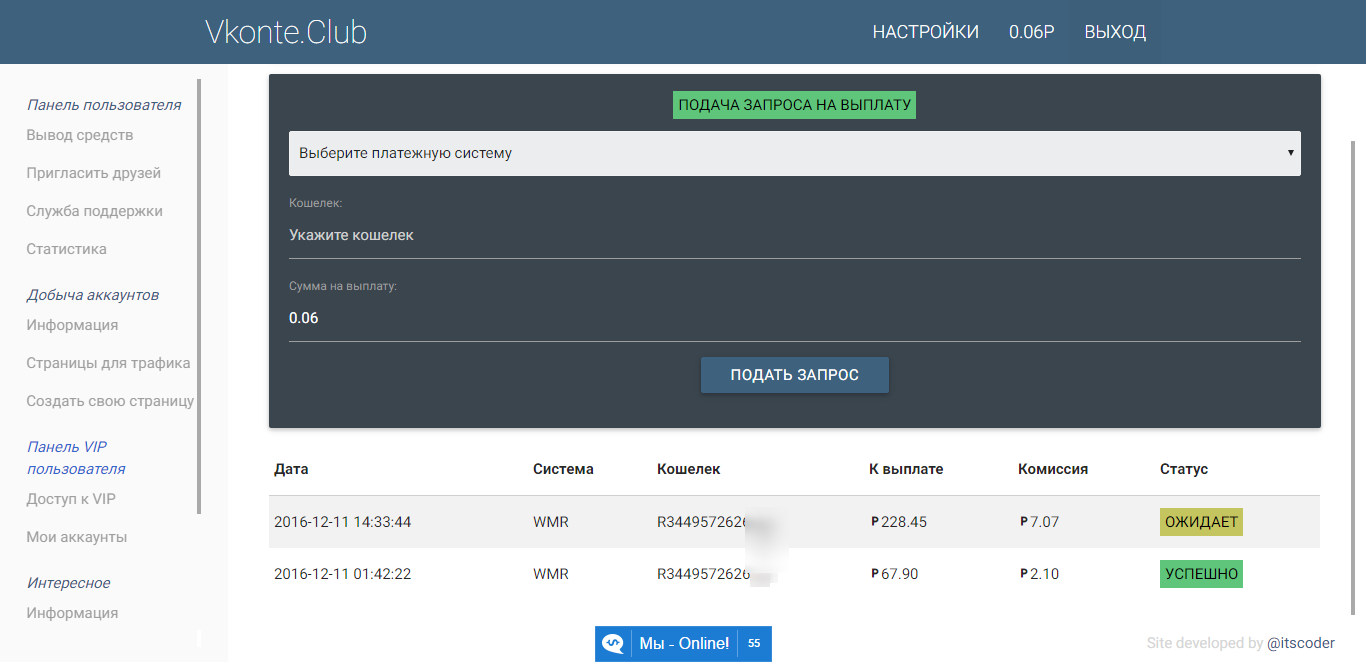This screenshot has width=1366, height=662.
Task: Click the wallet input field
Action: [795, 236]
